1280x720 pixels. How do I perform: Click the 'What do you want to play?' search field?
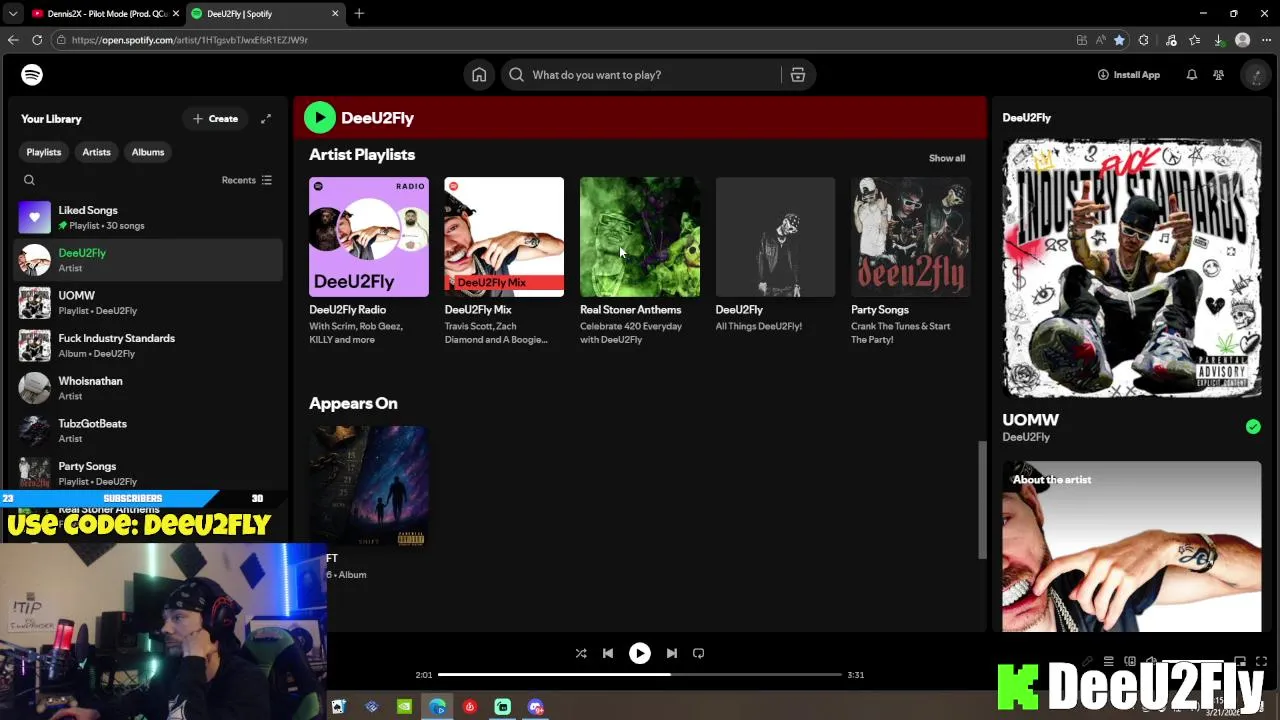click(640, 75)
